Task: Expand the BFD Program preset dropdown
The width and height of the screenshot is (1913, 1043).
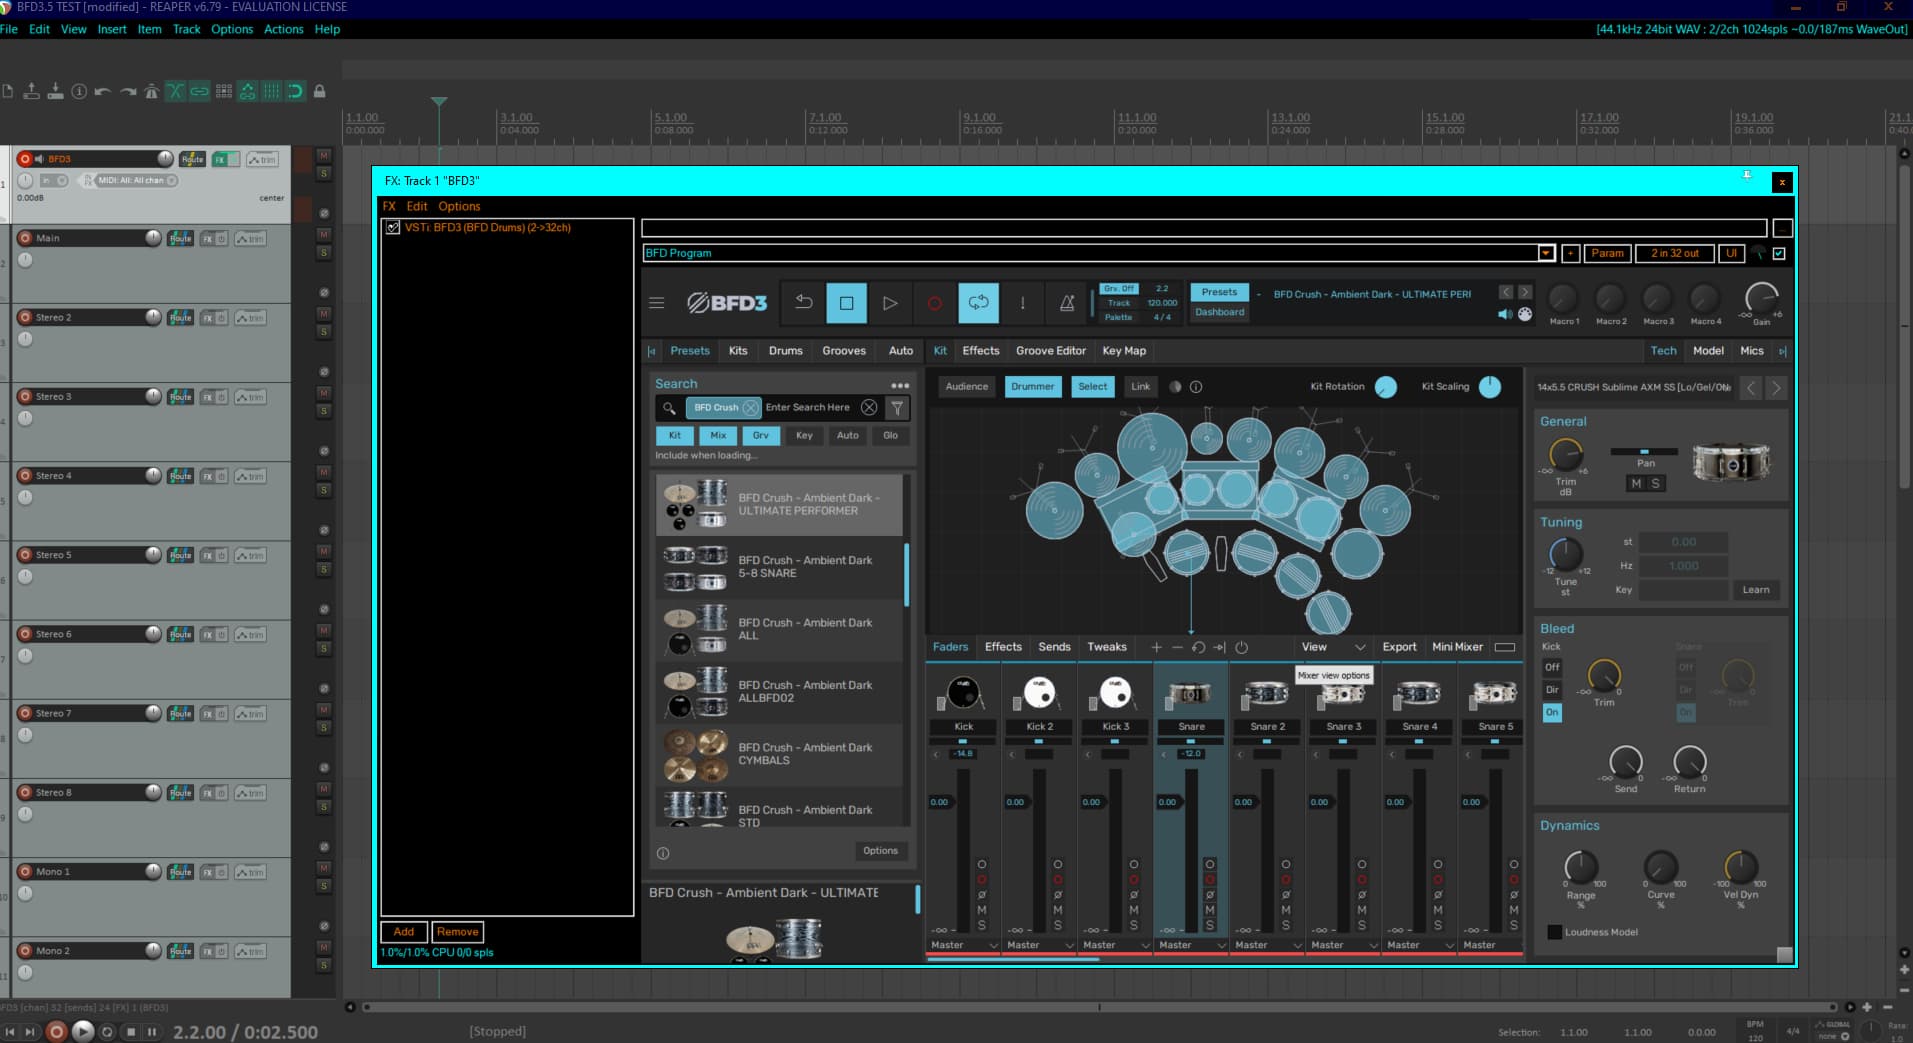Action: (1546, 253)
